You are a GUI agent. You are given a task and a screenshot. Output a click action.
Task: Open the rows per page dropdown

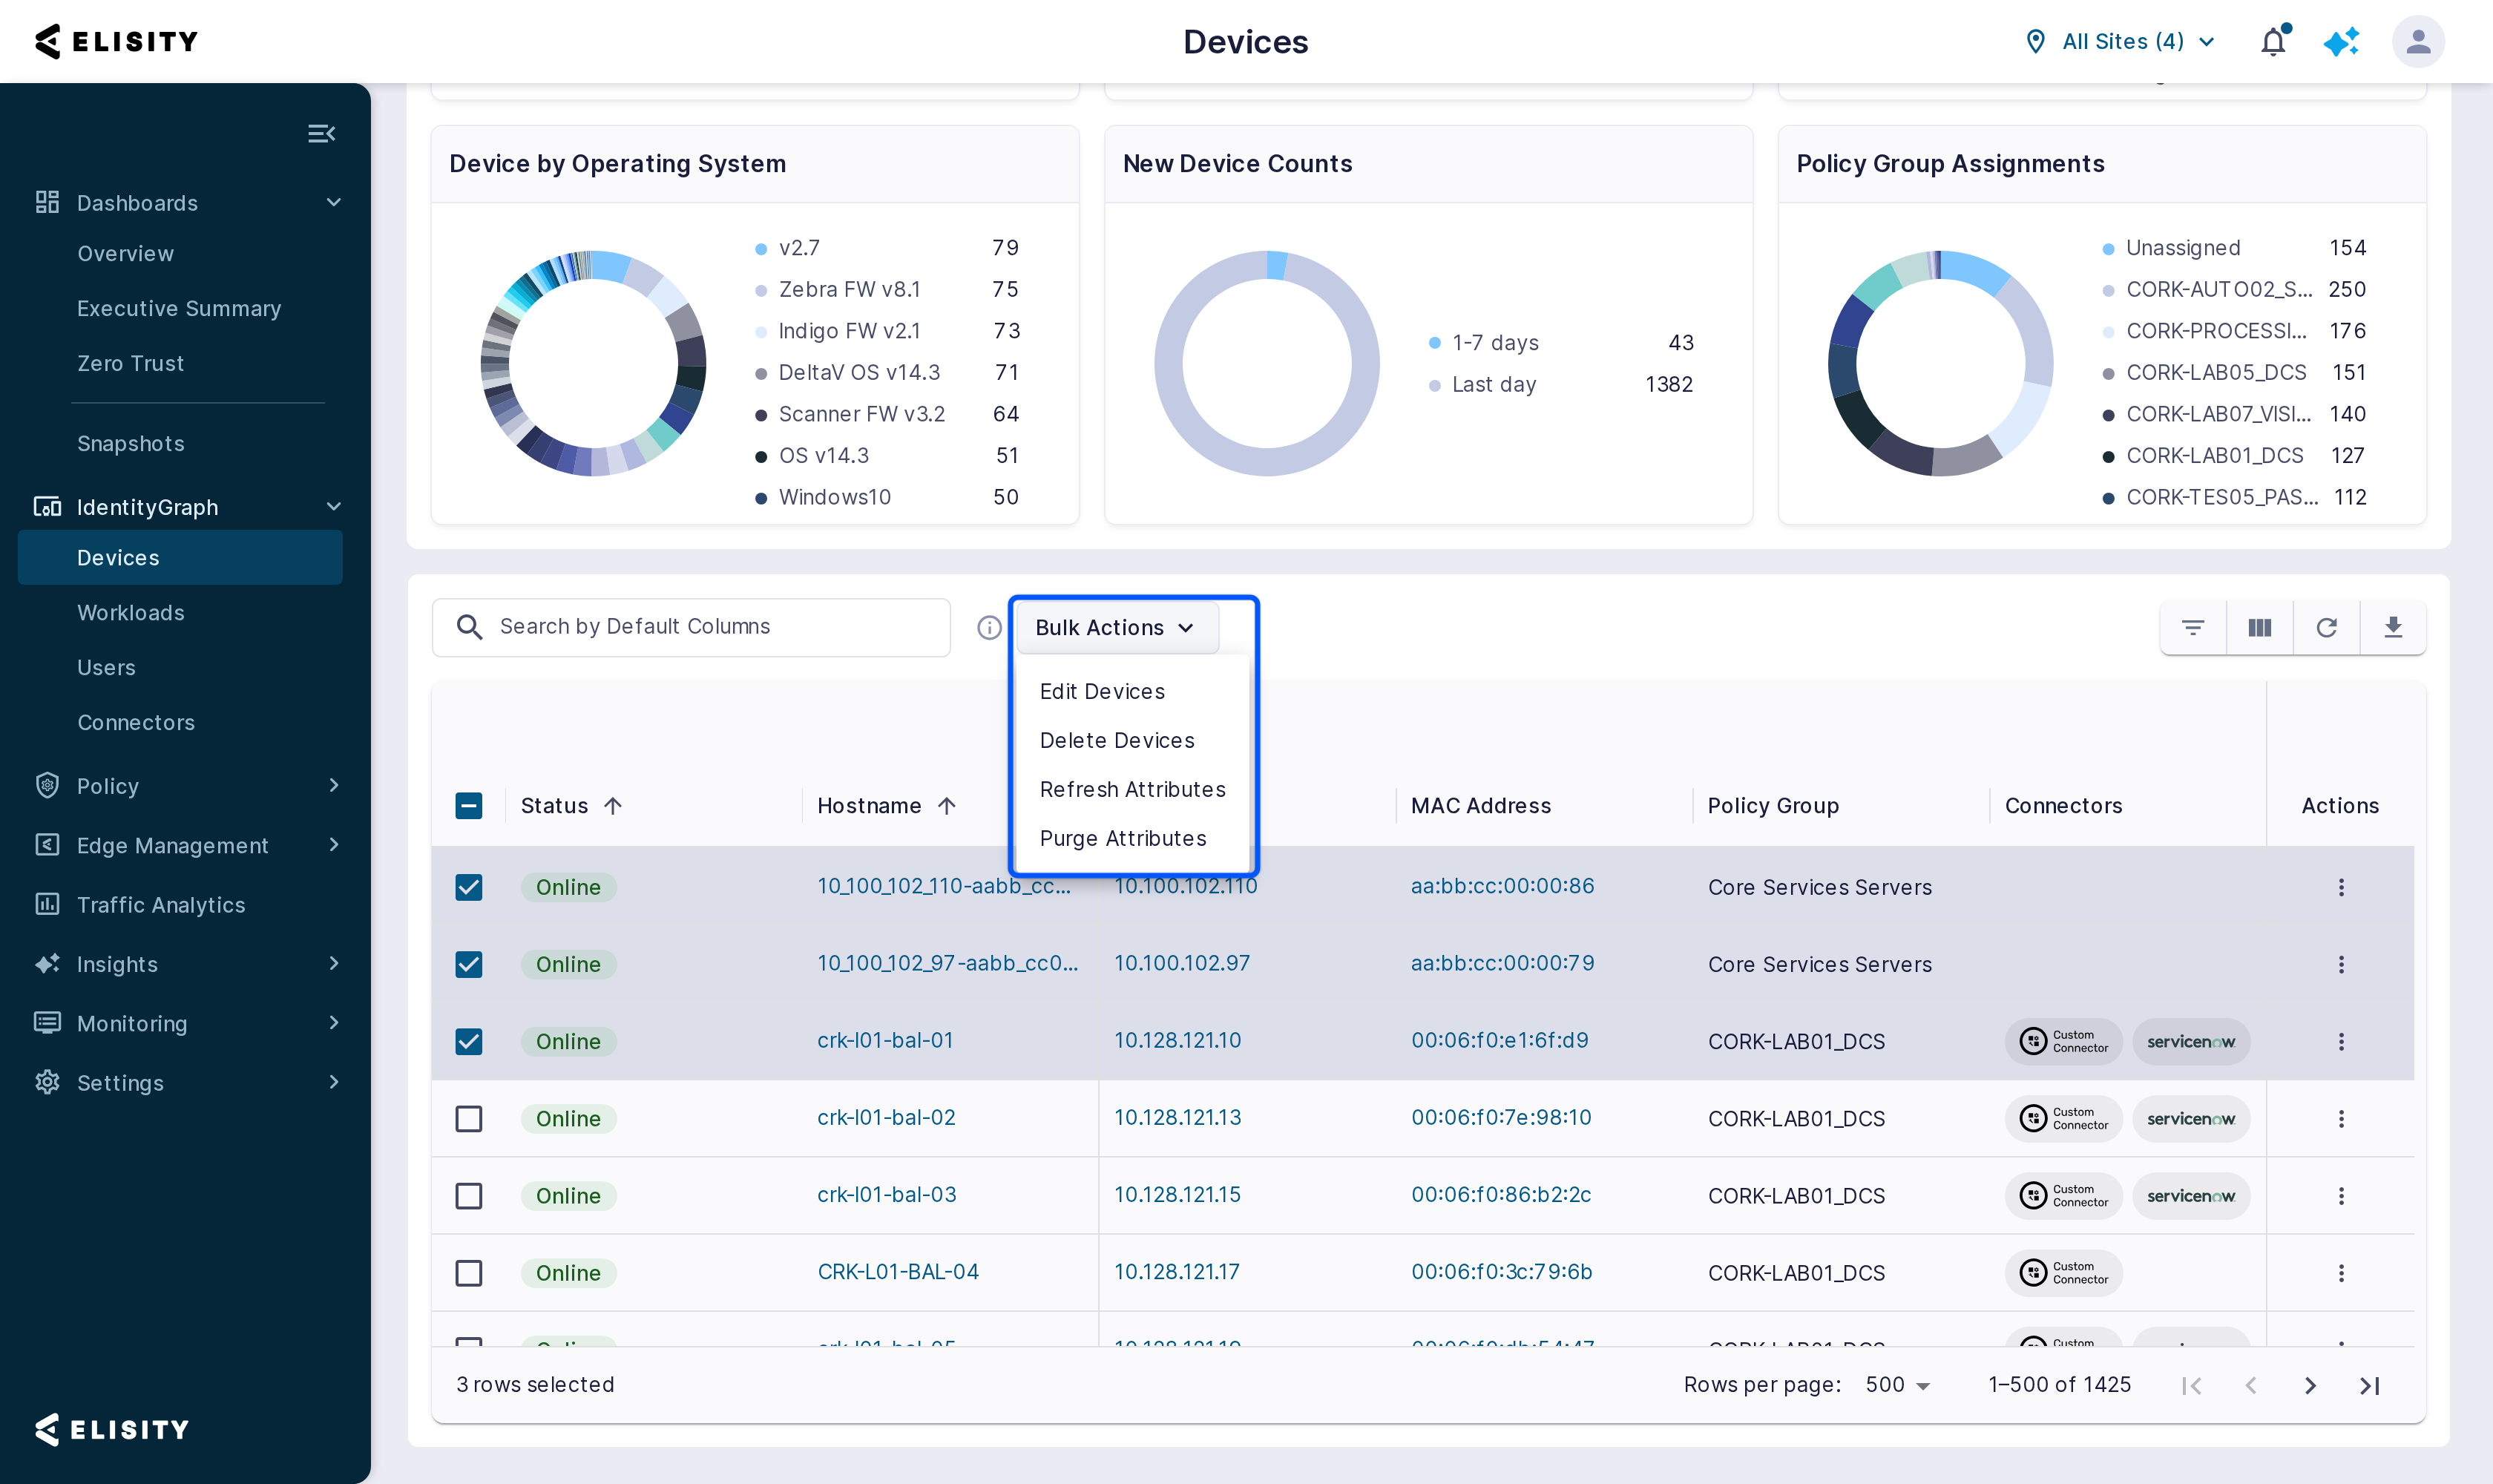coord(1897,1384)
